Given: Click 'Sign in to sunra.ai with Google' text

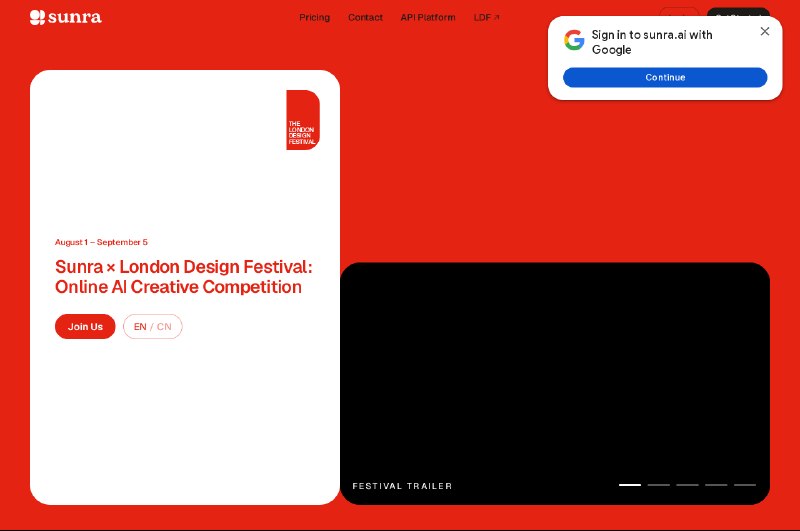Looking at the screenshot, I should [652, 42].
